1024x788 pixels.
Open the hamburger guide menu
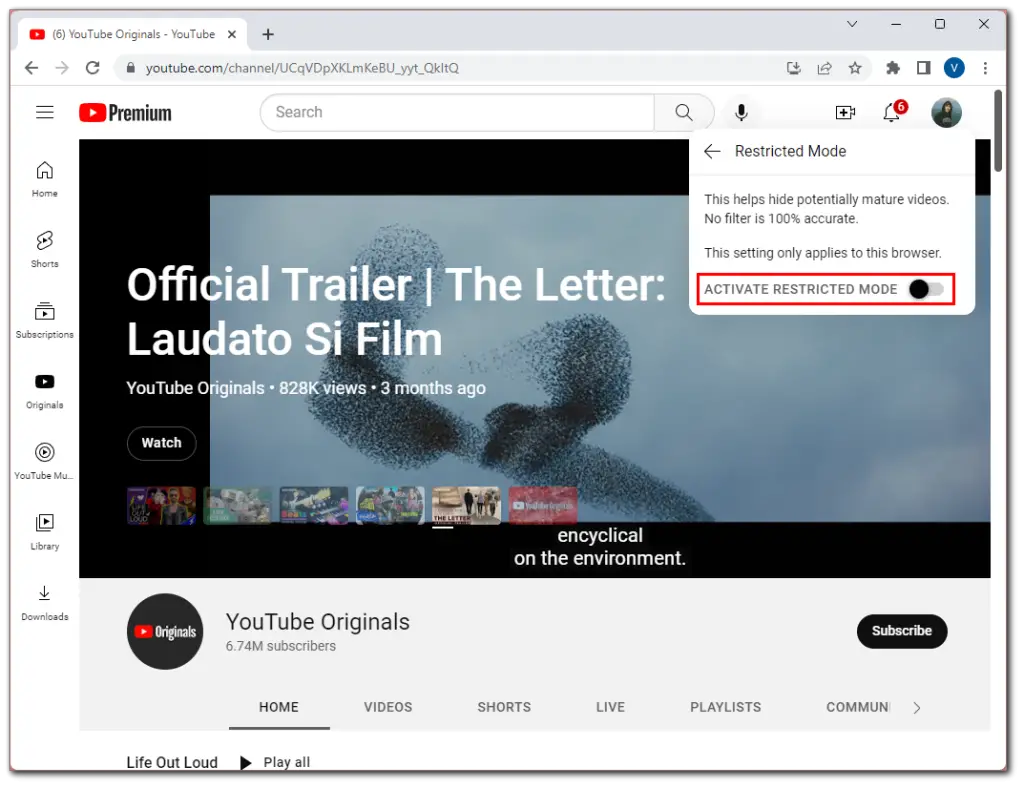point(44,112)
